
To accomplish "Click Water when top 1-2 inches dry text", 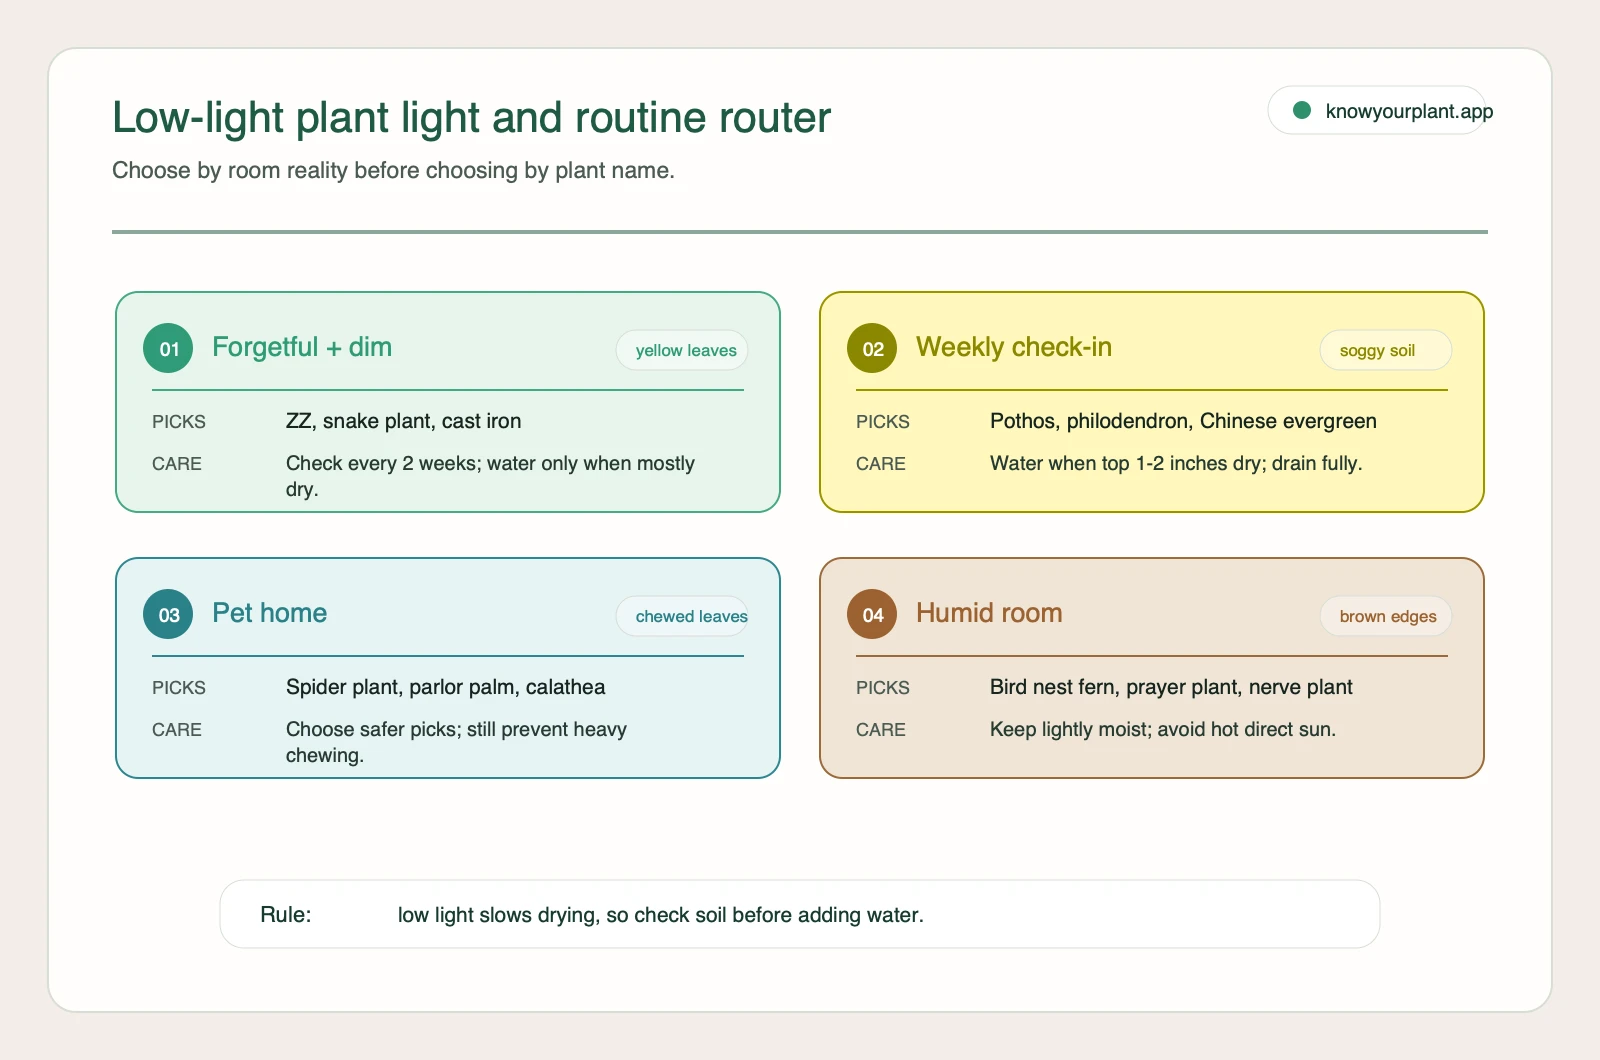I will tap(1176, 463).
